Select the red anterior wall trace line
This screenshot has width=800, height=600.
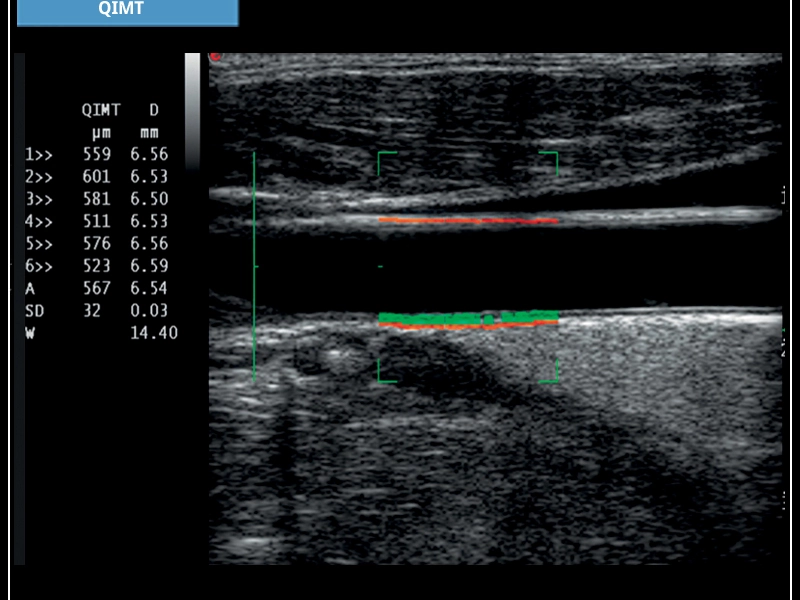click(467, 220)
